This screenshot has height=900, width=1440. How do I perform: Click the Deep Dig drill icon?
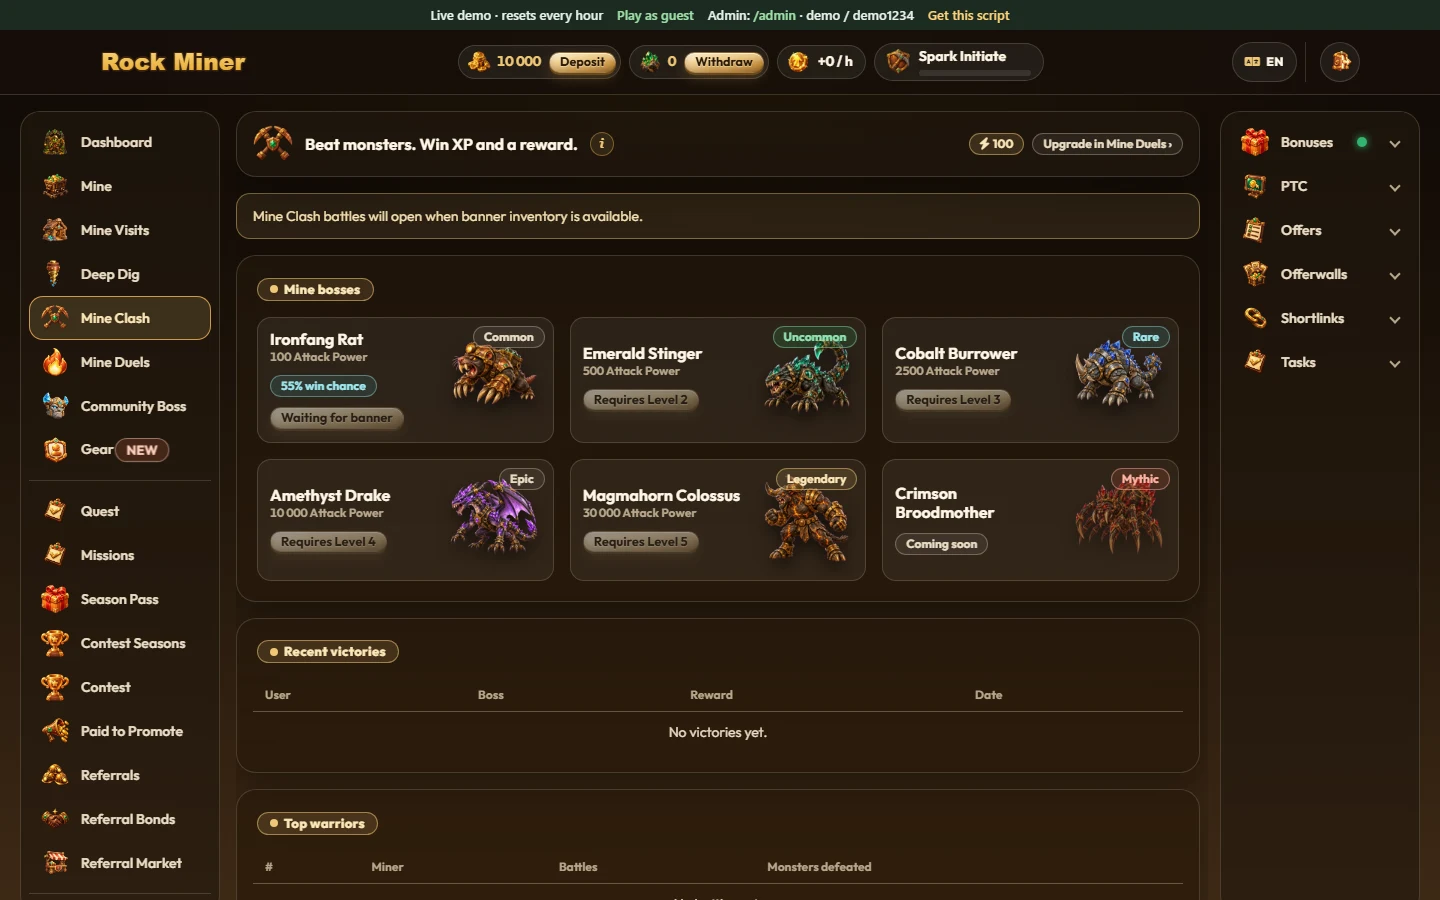point(55,274)
